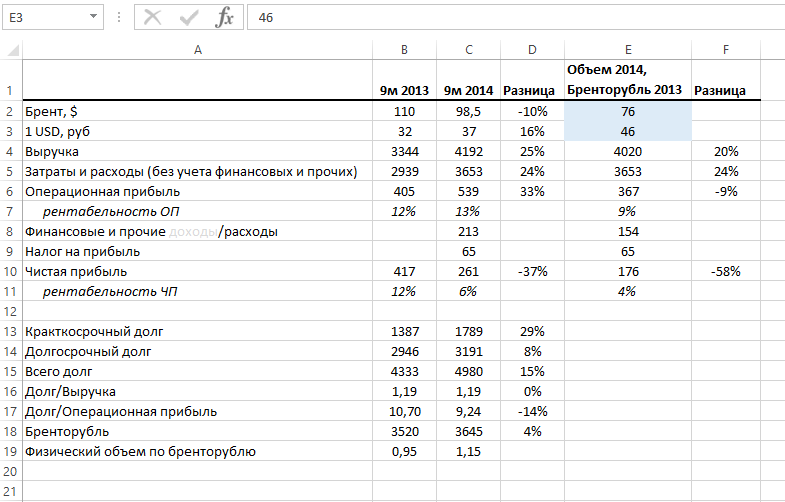Image resolution: width=785 pixels, height=502 pixels.
Task: Click 'Физический объем по бренторублю' cell
Action: tap(198, 451)
